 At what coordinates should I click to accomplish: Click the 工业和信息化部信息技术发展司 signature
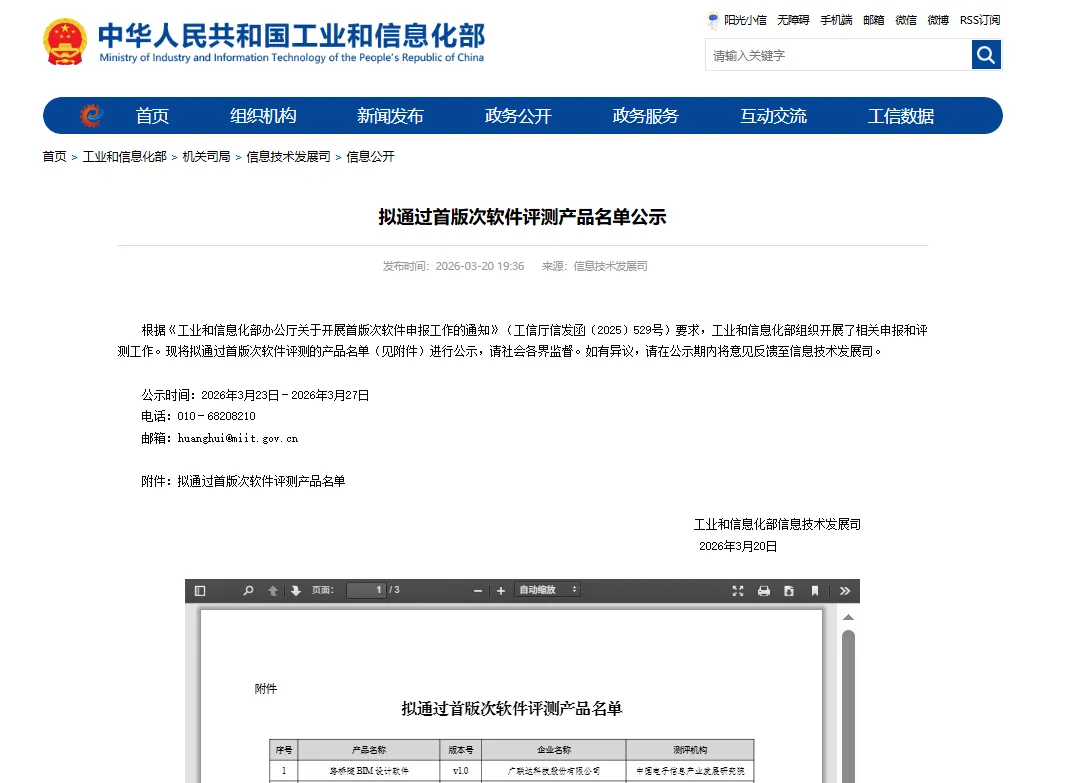tap(777, 524)
